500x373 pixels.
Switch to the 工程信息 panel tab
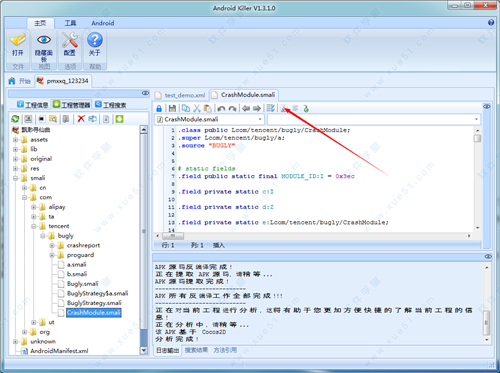tap(33, 105)
